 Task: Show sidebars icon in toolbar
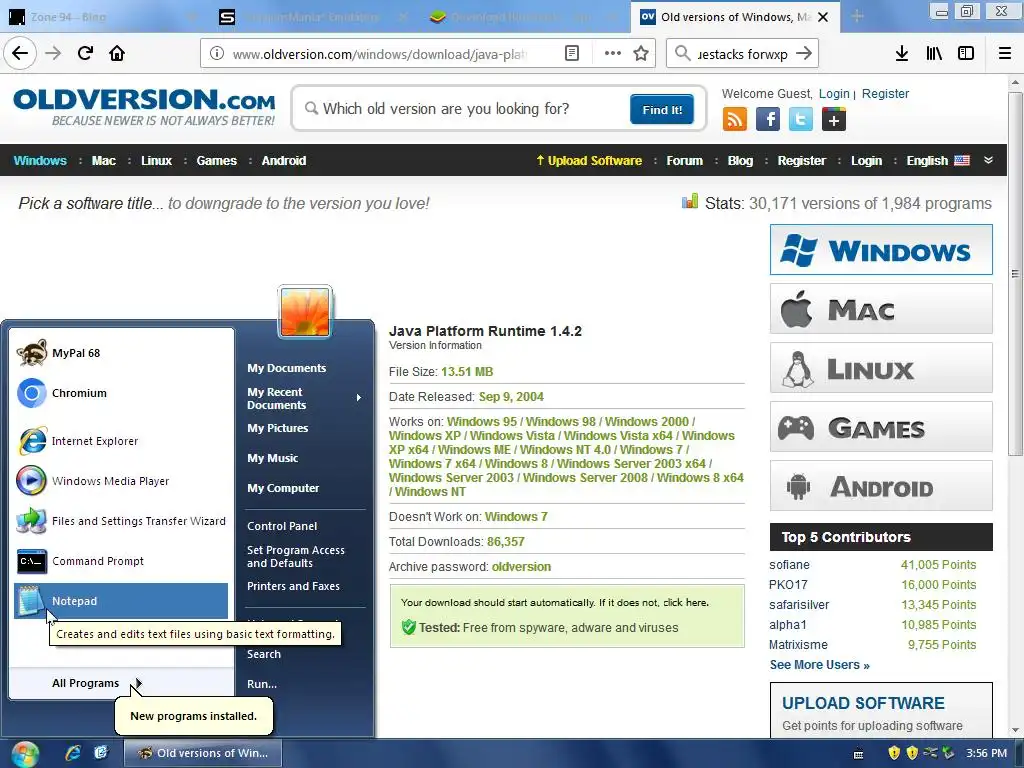[966, 54]
